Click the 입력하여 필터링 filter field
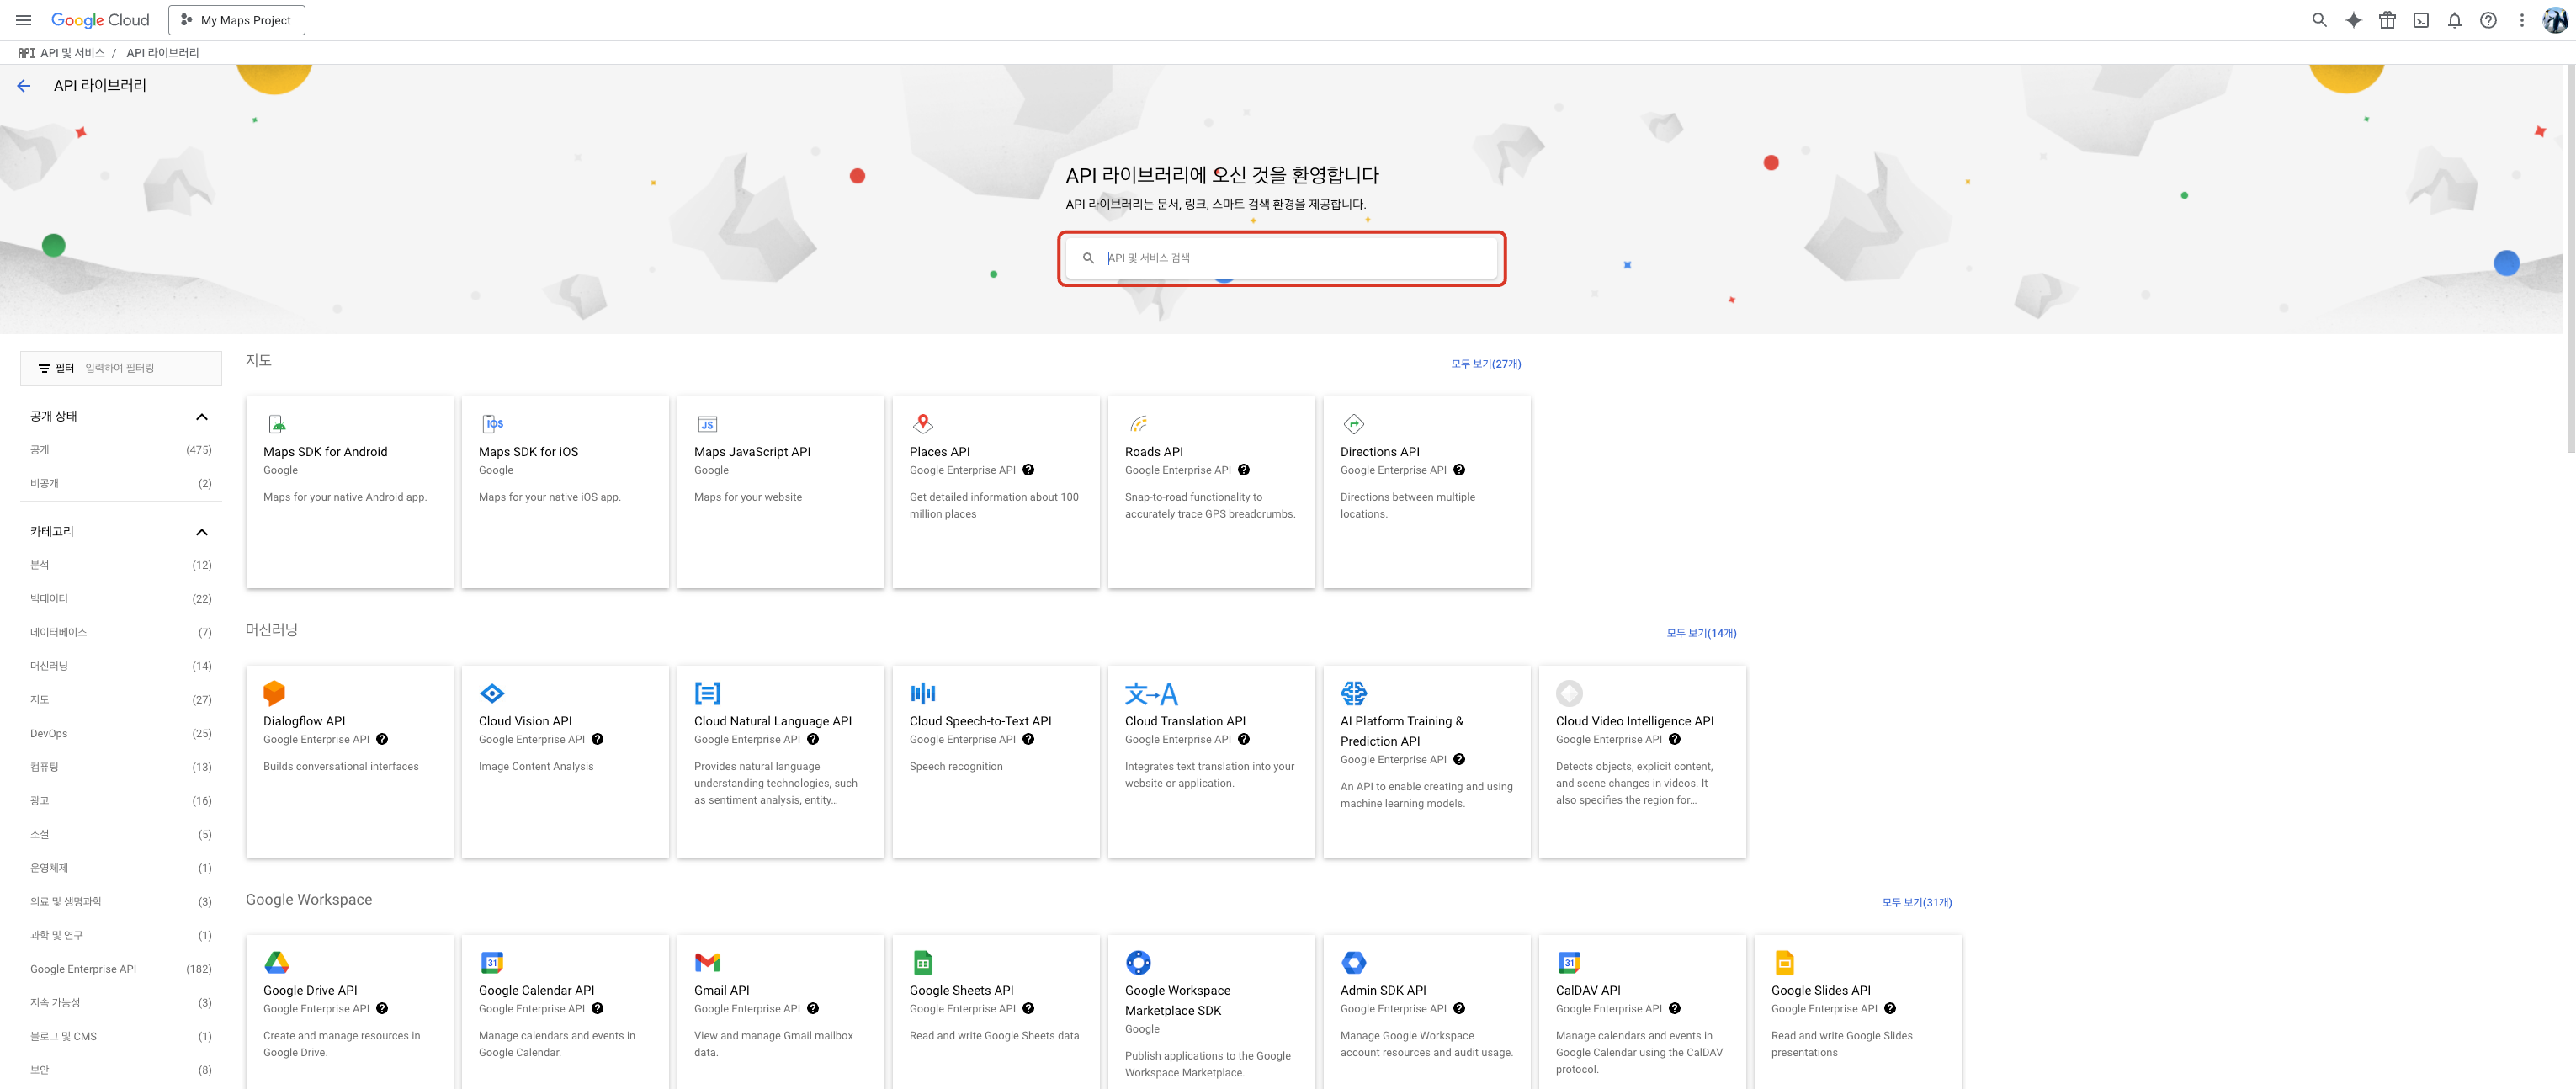 tap(148, 368)
